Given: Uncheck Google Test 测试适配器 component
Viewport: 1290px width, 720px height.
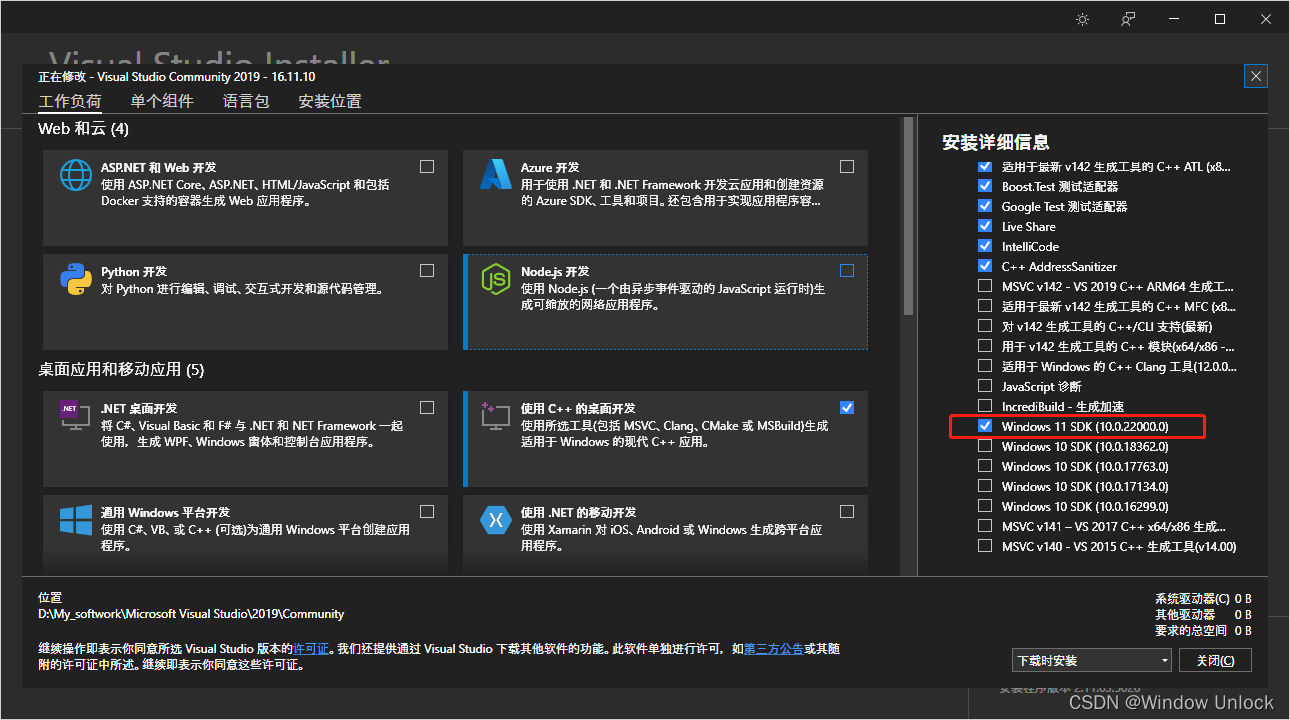Looking at the screenshot, I should pos(985,206).
